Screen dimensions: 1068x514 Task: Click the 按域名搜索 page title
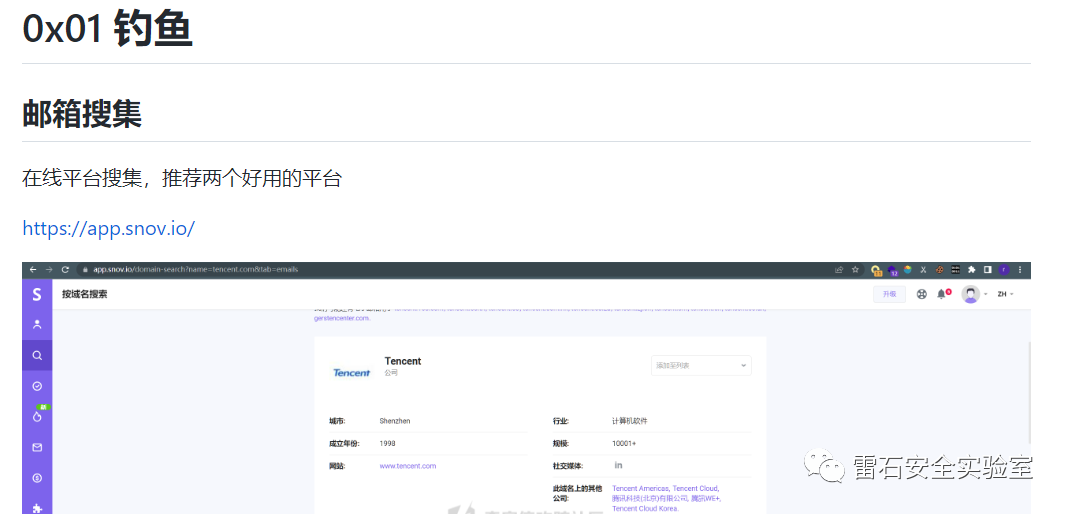pyautogui.click(x=84, y=294)
